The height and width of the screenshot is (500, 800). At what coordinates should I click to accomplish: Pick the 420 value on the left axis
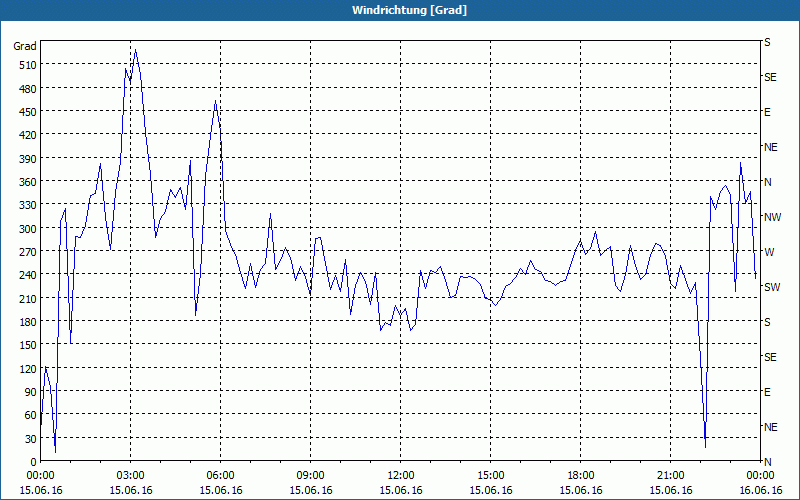pyautogui.click(x=28, y=135)
